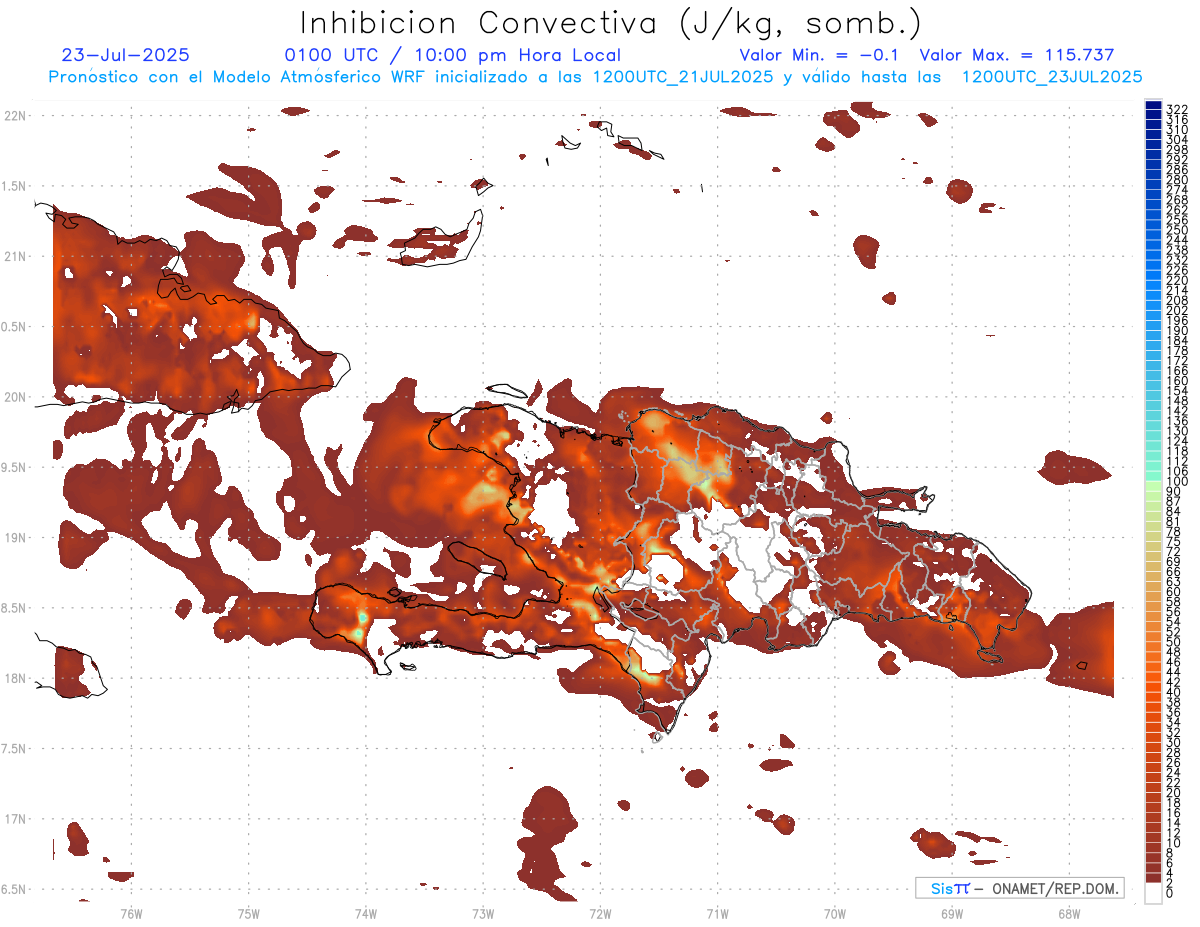
Task: Click the colorbar value label "100"
Action: tap(1176, 482)
